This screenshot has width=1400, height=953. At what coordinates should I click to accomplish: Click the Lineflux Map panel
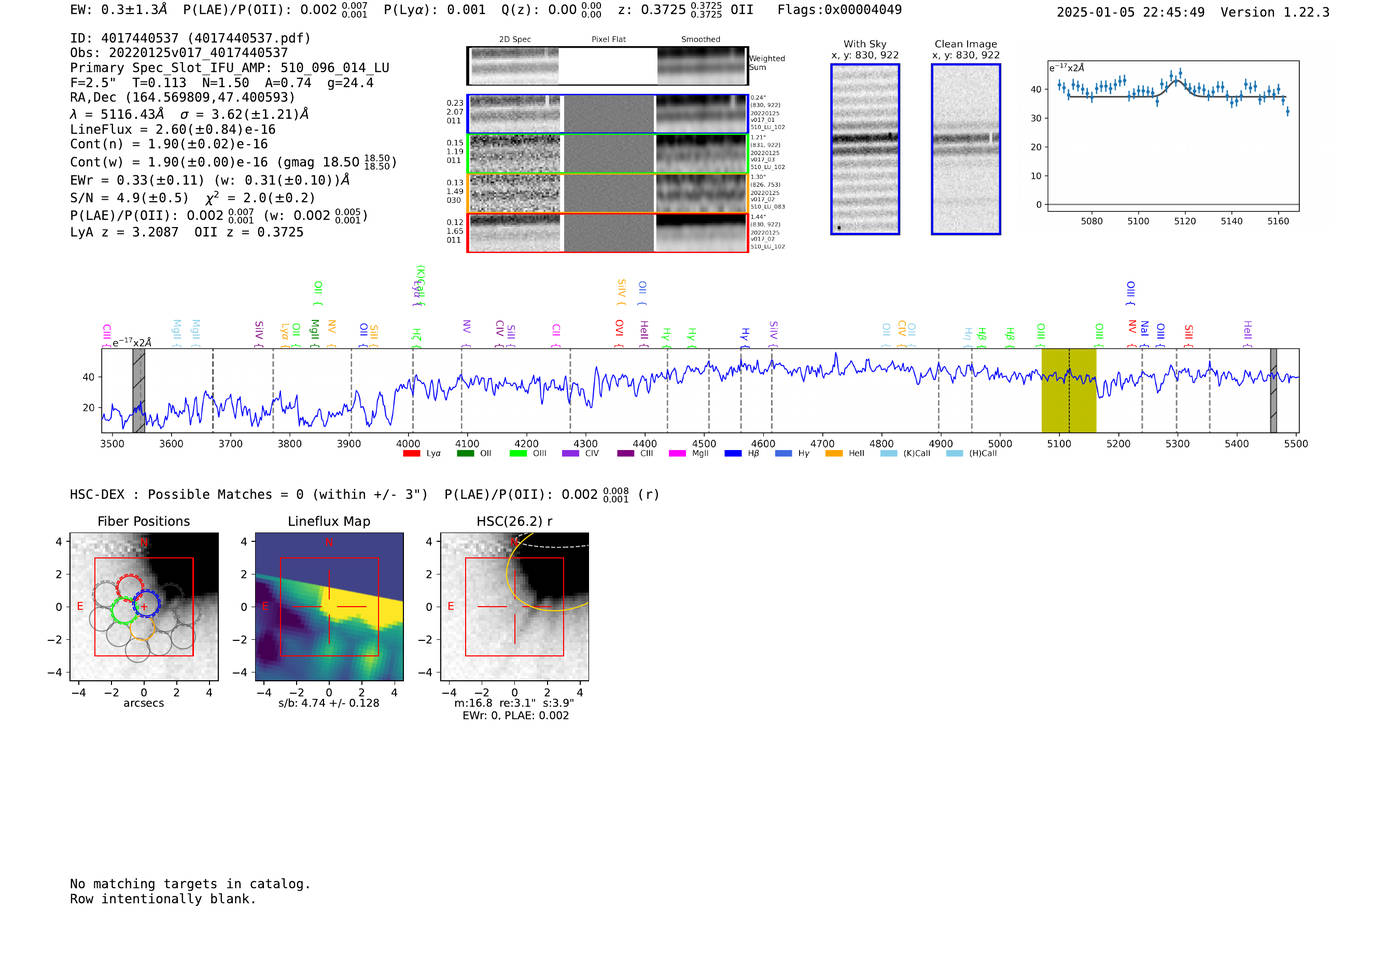[329, 607]
